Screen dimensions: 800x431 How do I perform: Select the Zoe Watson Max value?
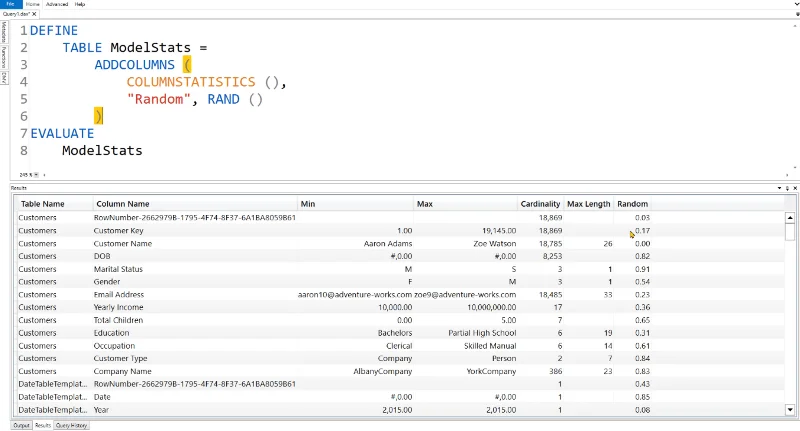[494, 243]
